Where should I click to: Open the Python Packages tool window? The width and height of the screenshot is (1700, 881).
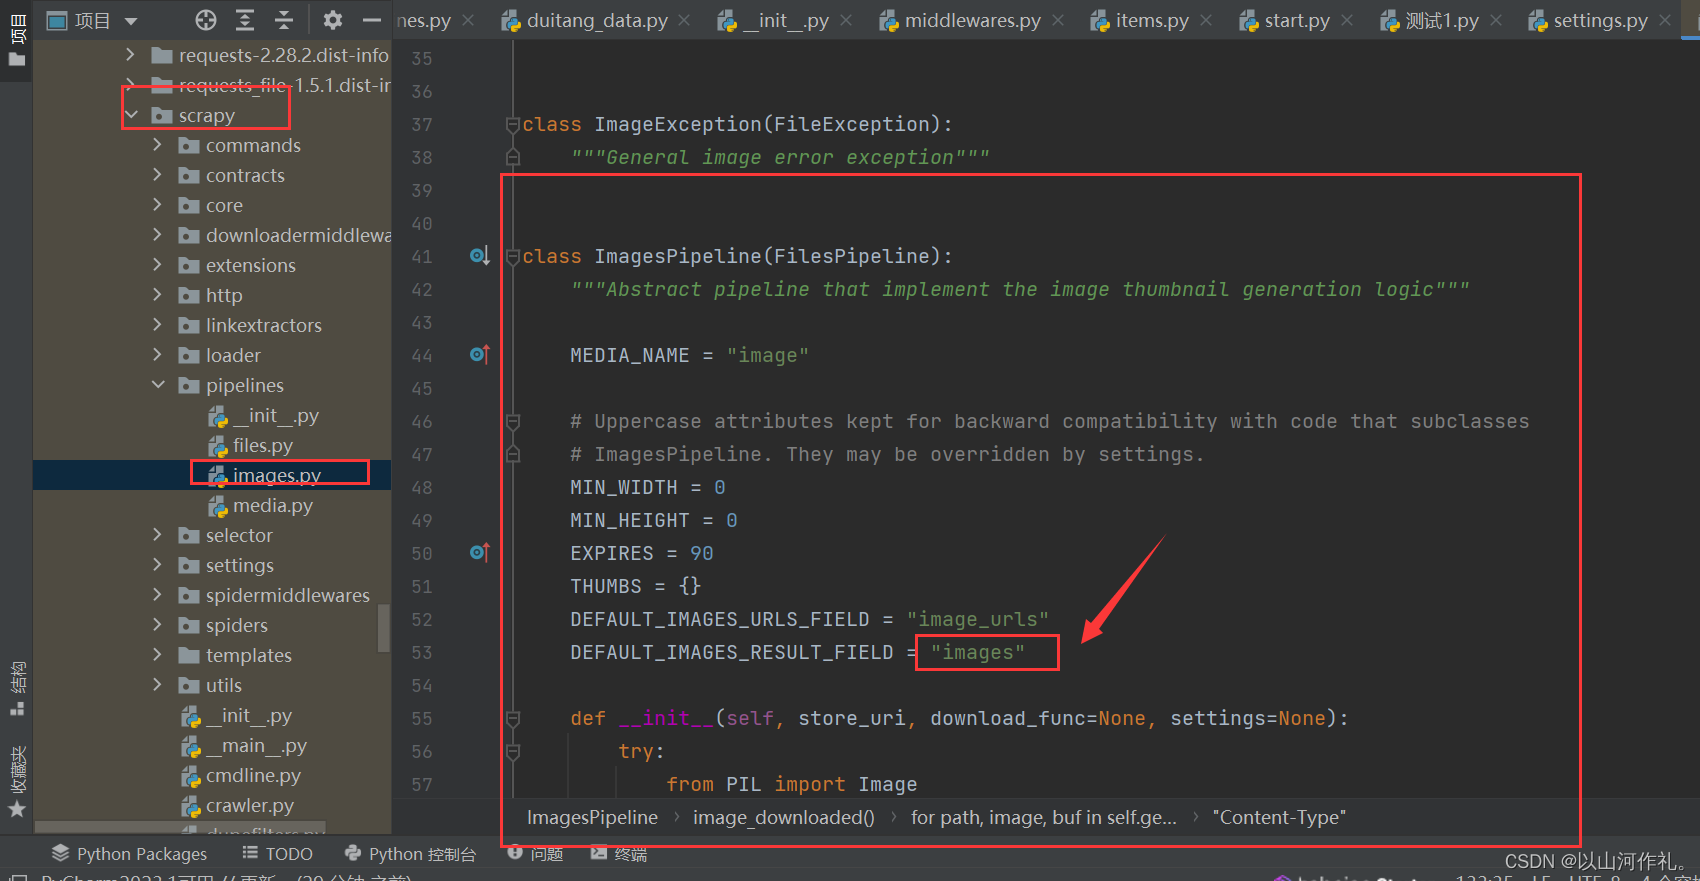[129, 853]
